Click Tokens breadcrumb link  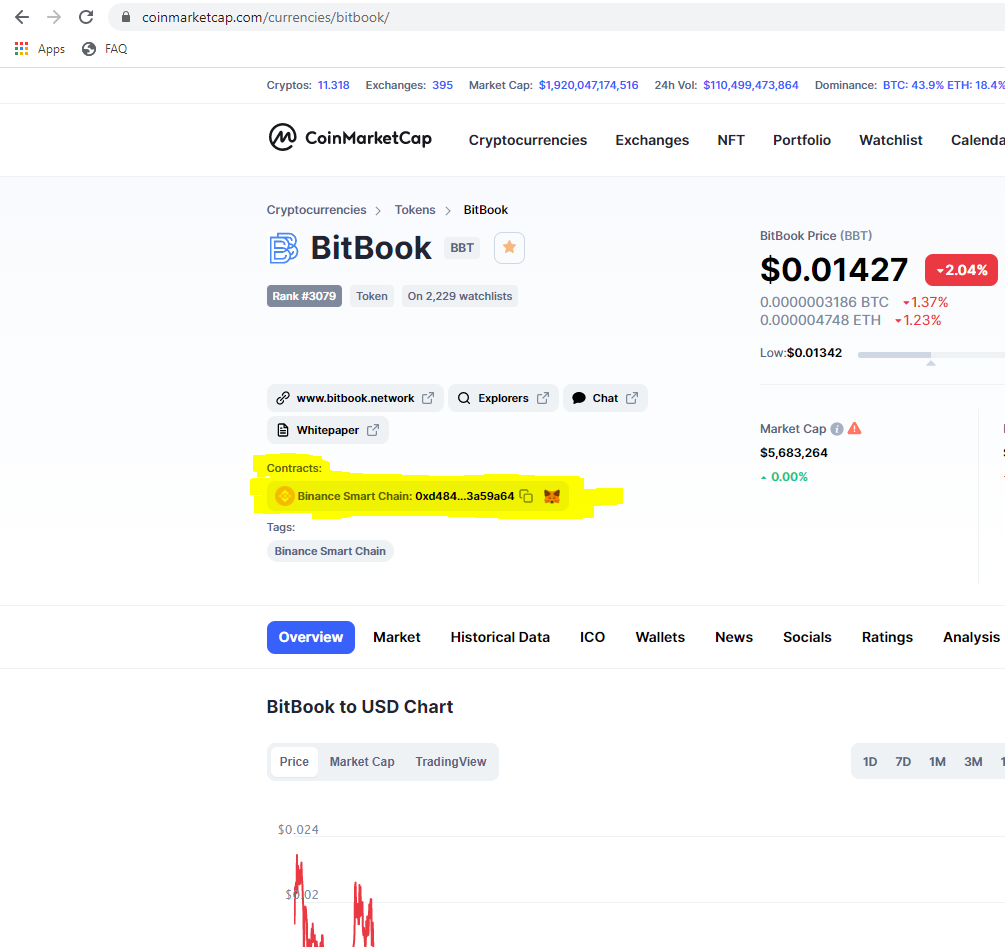(415, 210)
